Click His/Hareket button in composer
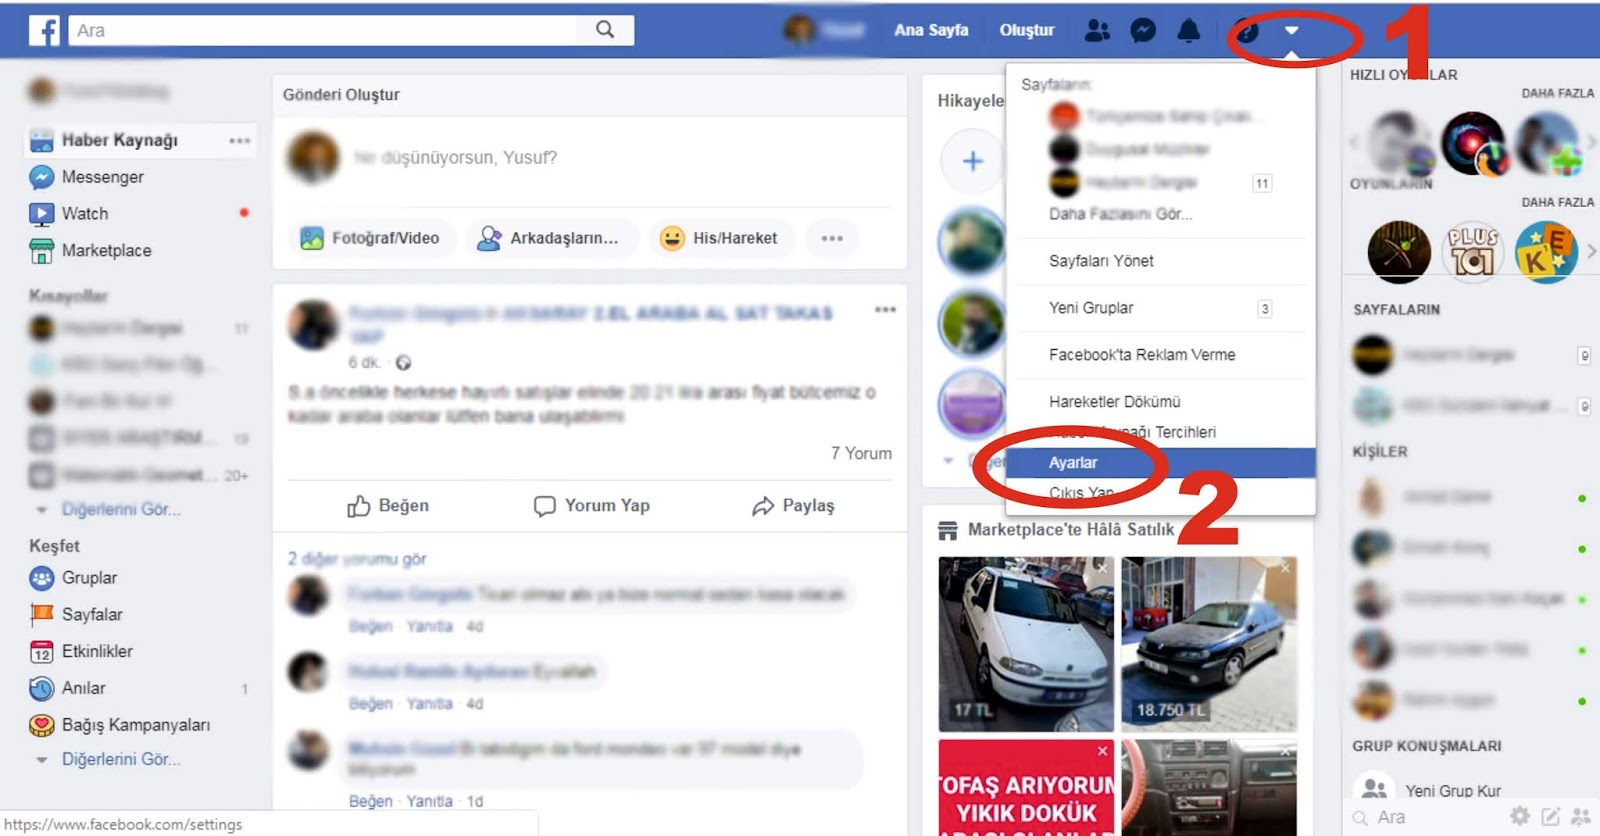This screenshot has height=836, width=1600. (x=721, y=238)
